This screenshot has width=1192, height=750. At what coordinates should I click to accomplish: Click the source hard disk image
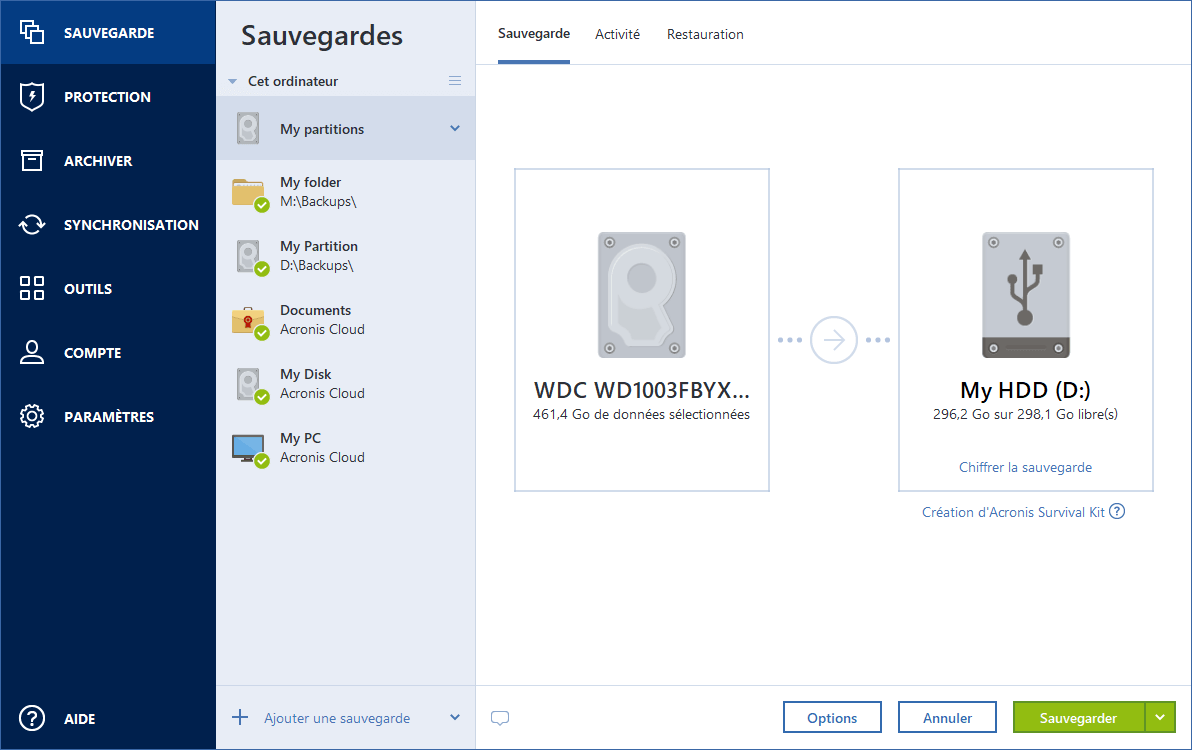[x=642, y=295]
